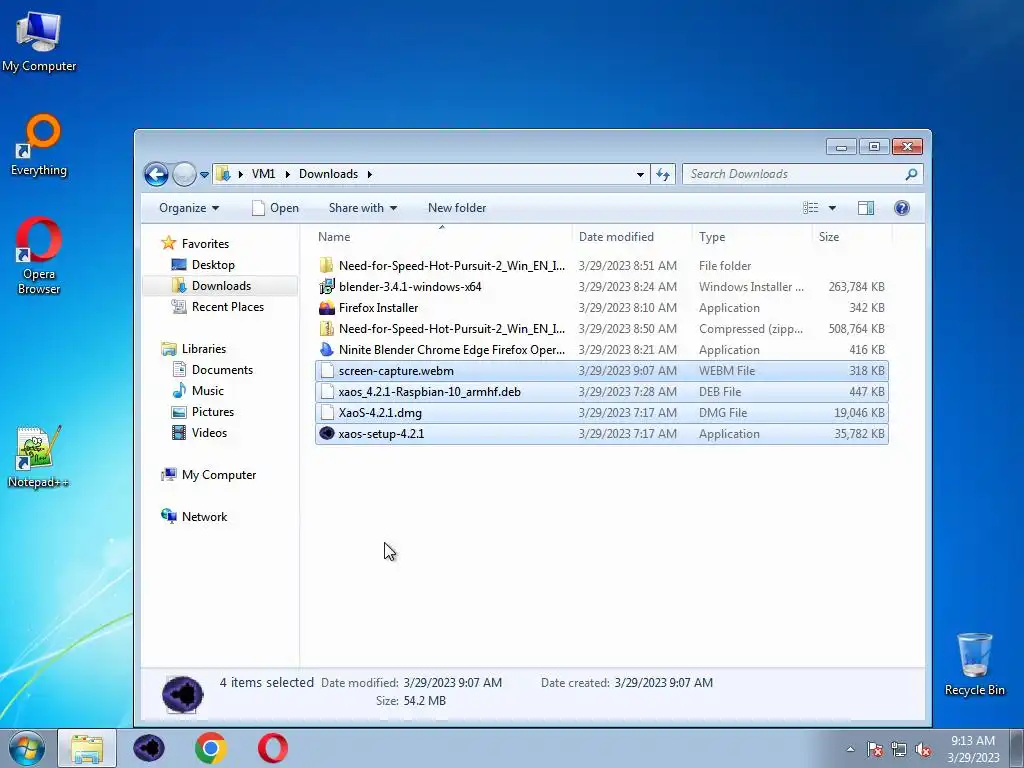Open the XaoS taskbar icon

point(149,748)
